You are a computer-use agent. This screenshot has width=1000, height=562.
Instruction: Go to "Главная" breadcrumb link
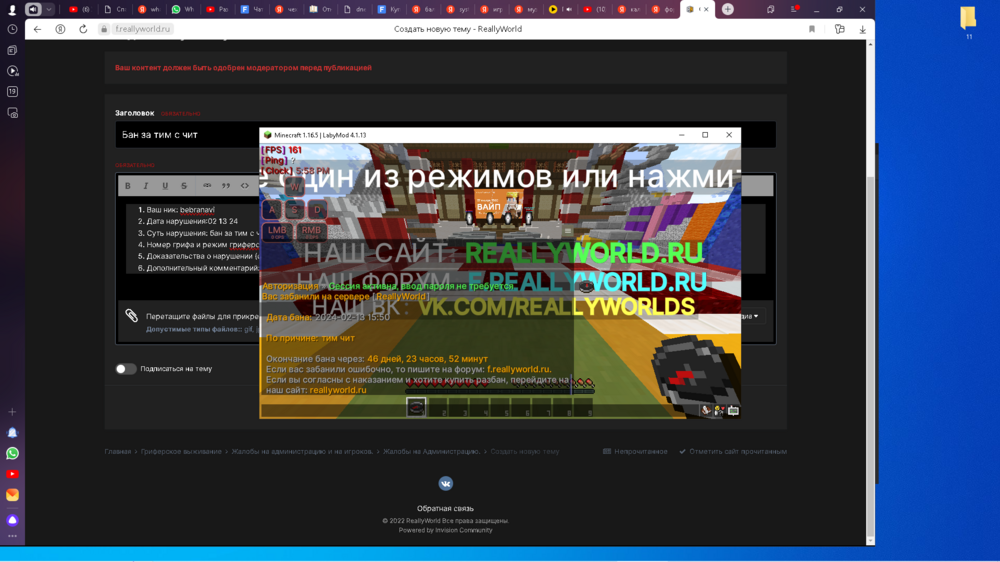(117, 452)
